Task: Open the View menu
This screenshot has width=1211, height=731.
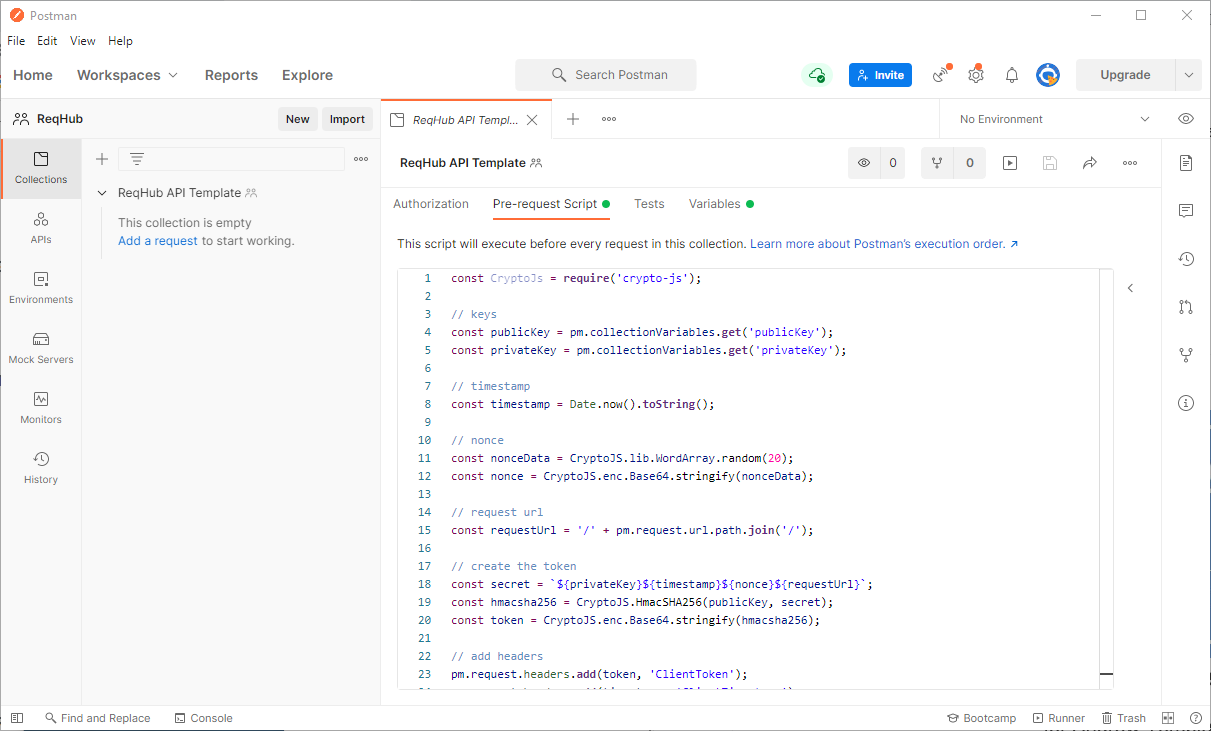Action: [82, 41]
